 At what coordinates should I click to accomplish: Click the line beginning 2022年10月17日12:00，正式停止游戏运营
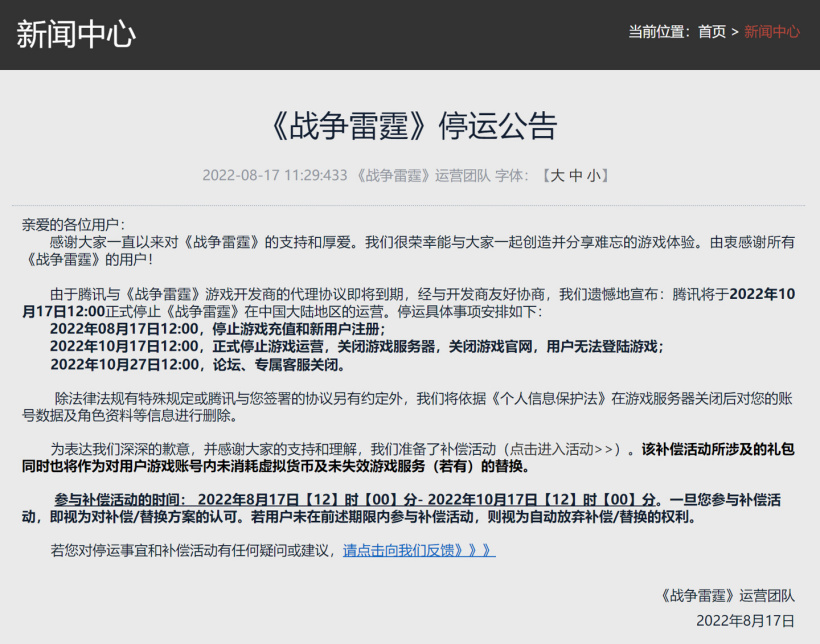357,346
